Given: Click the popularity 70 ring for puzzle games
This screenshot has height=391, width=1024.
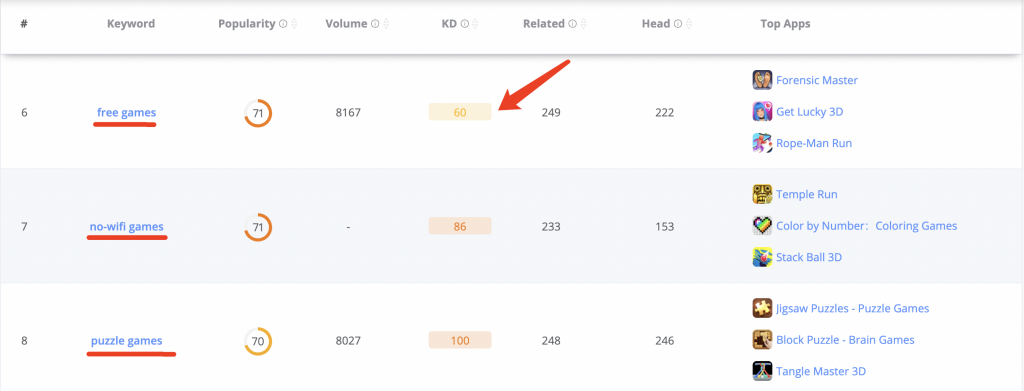Looking at the screenshot, I should [x=258, y=341].
